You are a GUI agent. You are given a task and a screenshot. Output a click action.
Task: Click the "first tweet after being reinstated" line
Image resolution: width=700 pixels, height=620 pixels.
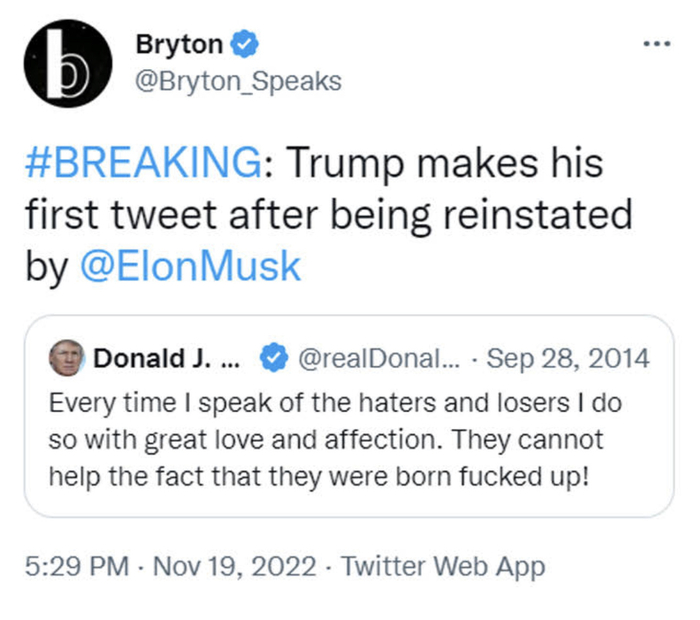(327, 214)
